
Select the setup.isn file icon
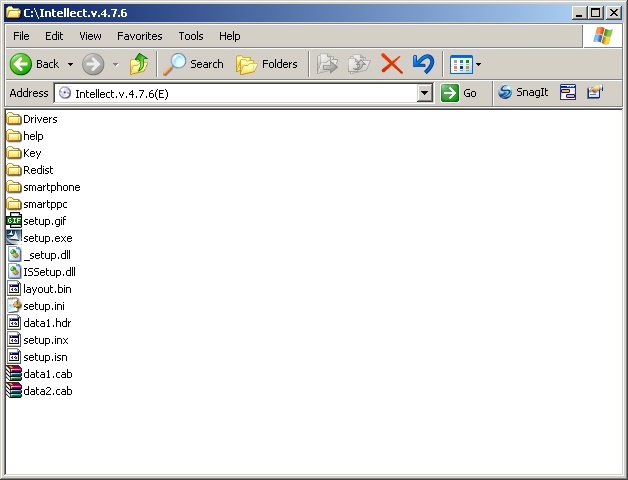coord(14,357)
